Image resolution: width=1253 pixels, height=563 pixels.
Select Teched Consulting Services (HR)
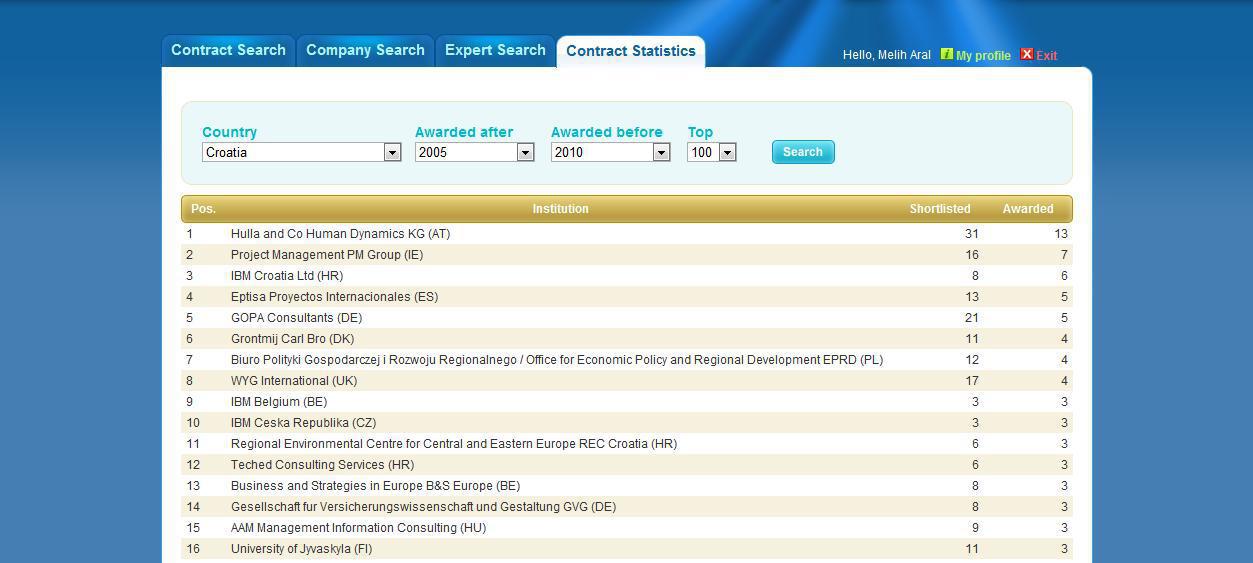[x=322, y=465]
